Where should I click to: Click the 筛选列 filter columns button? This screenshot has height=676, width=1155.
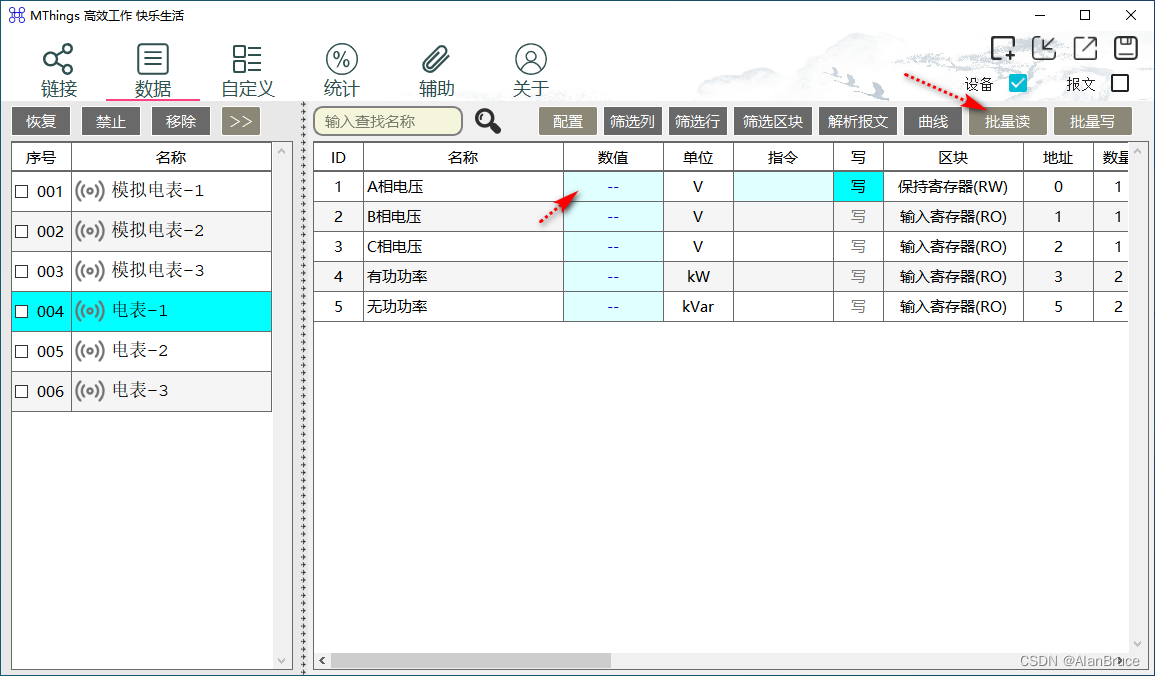[632, 121]
